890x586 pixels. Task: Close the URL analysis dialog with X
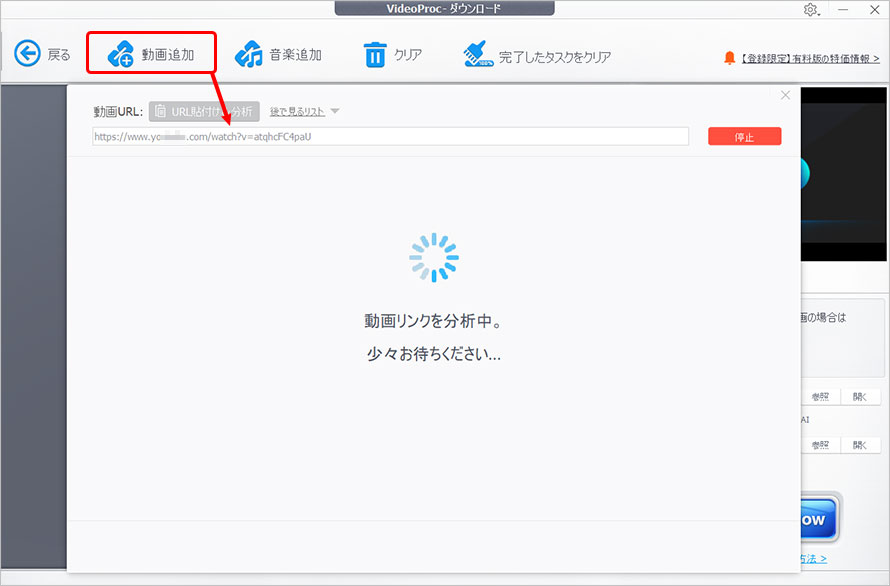coord(785,95)
